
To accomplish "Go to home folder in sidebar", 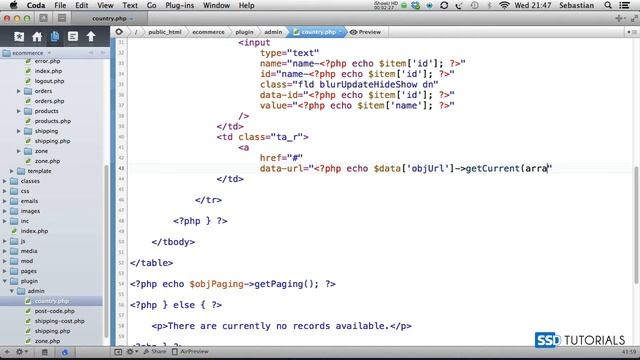I will [x=37, y=37].
